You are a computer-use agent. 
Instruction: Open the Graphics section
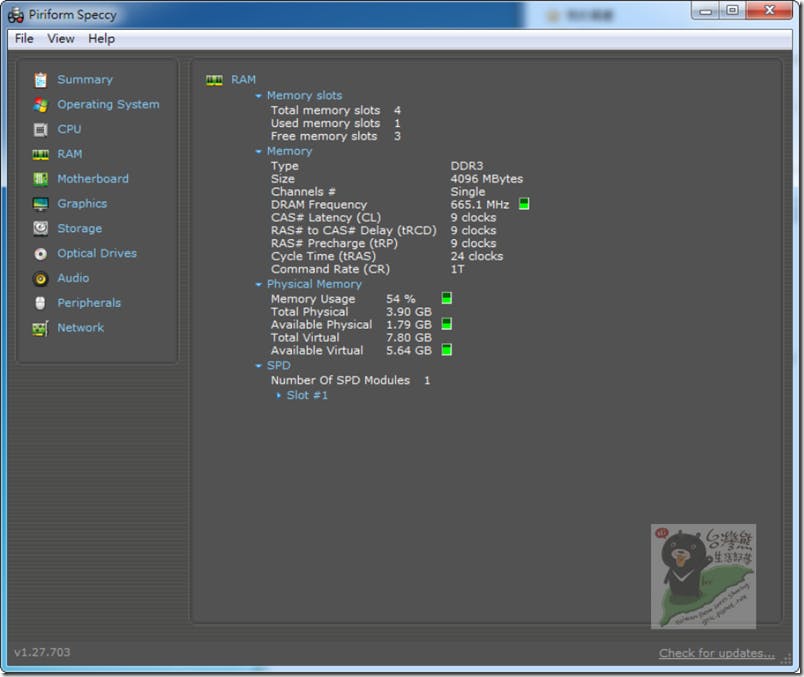(82, 204)
